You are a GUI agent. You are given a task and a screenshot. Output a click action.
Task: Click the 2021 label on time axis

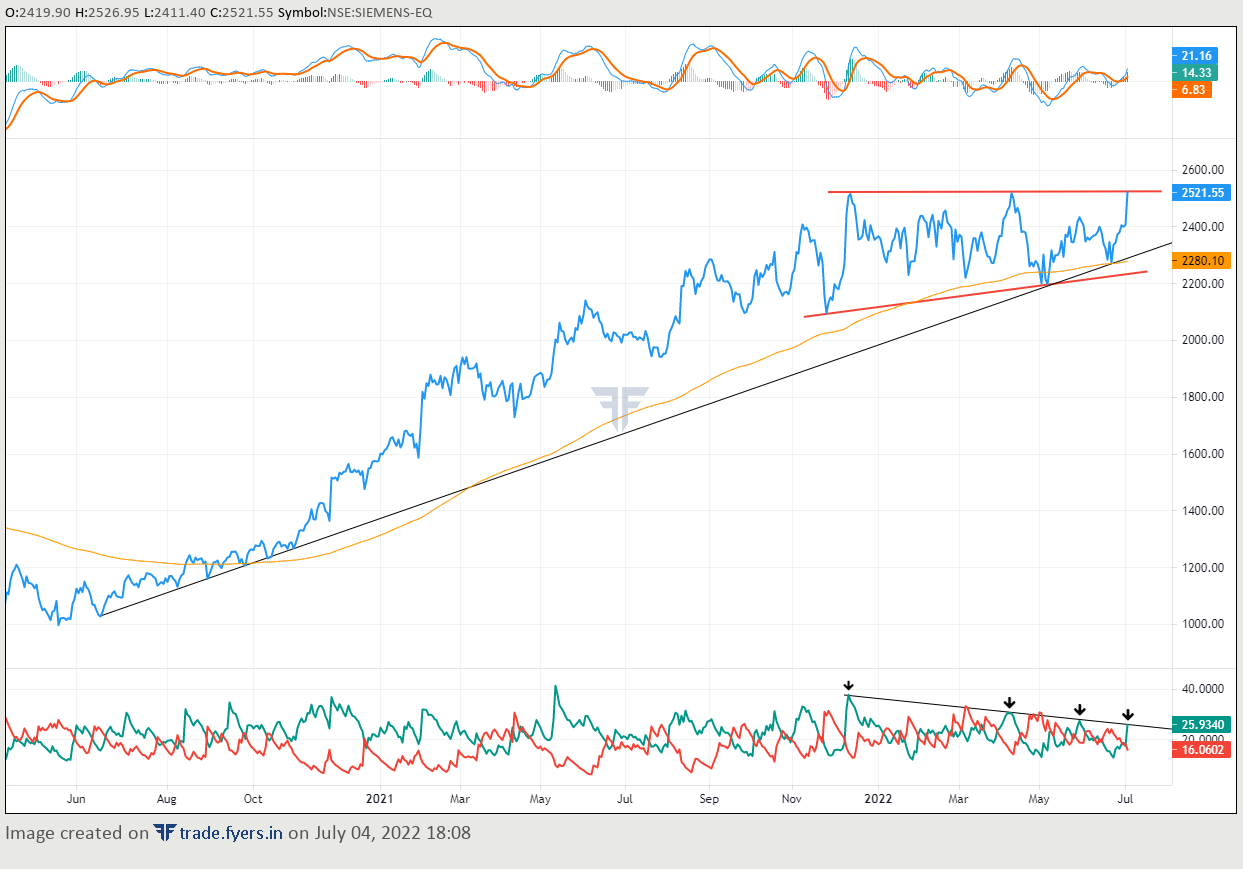tap(379, 799)
